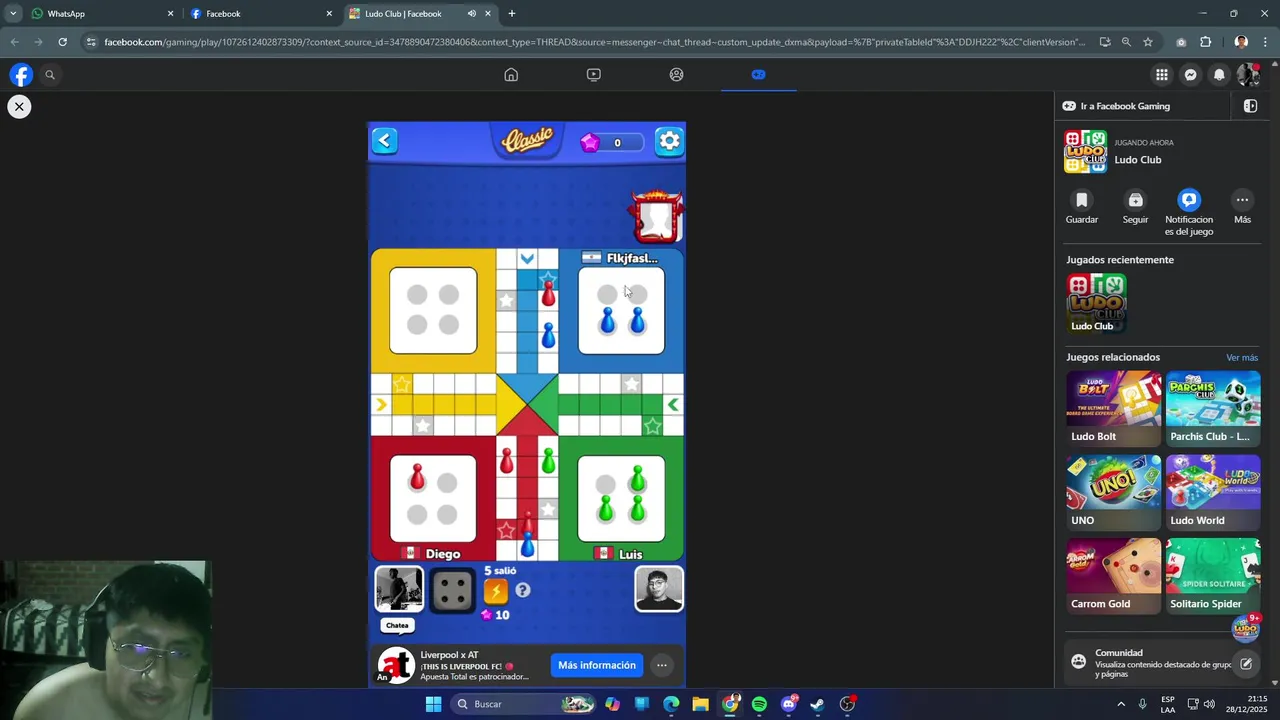Image resolution: width=1280 pixels, height=720 pixels.
Task: Open Messenger from the Facebook top bar
Action: coord(1190,74)
